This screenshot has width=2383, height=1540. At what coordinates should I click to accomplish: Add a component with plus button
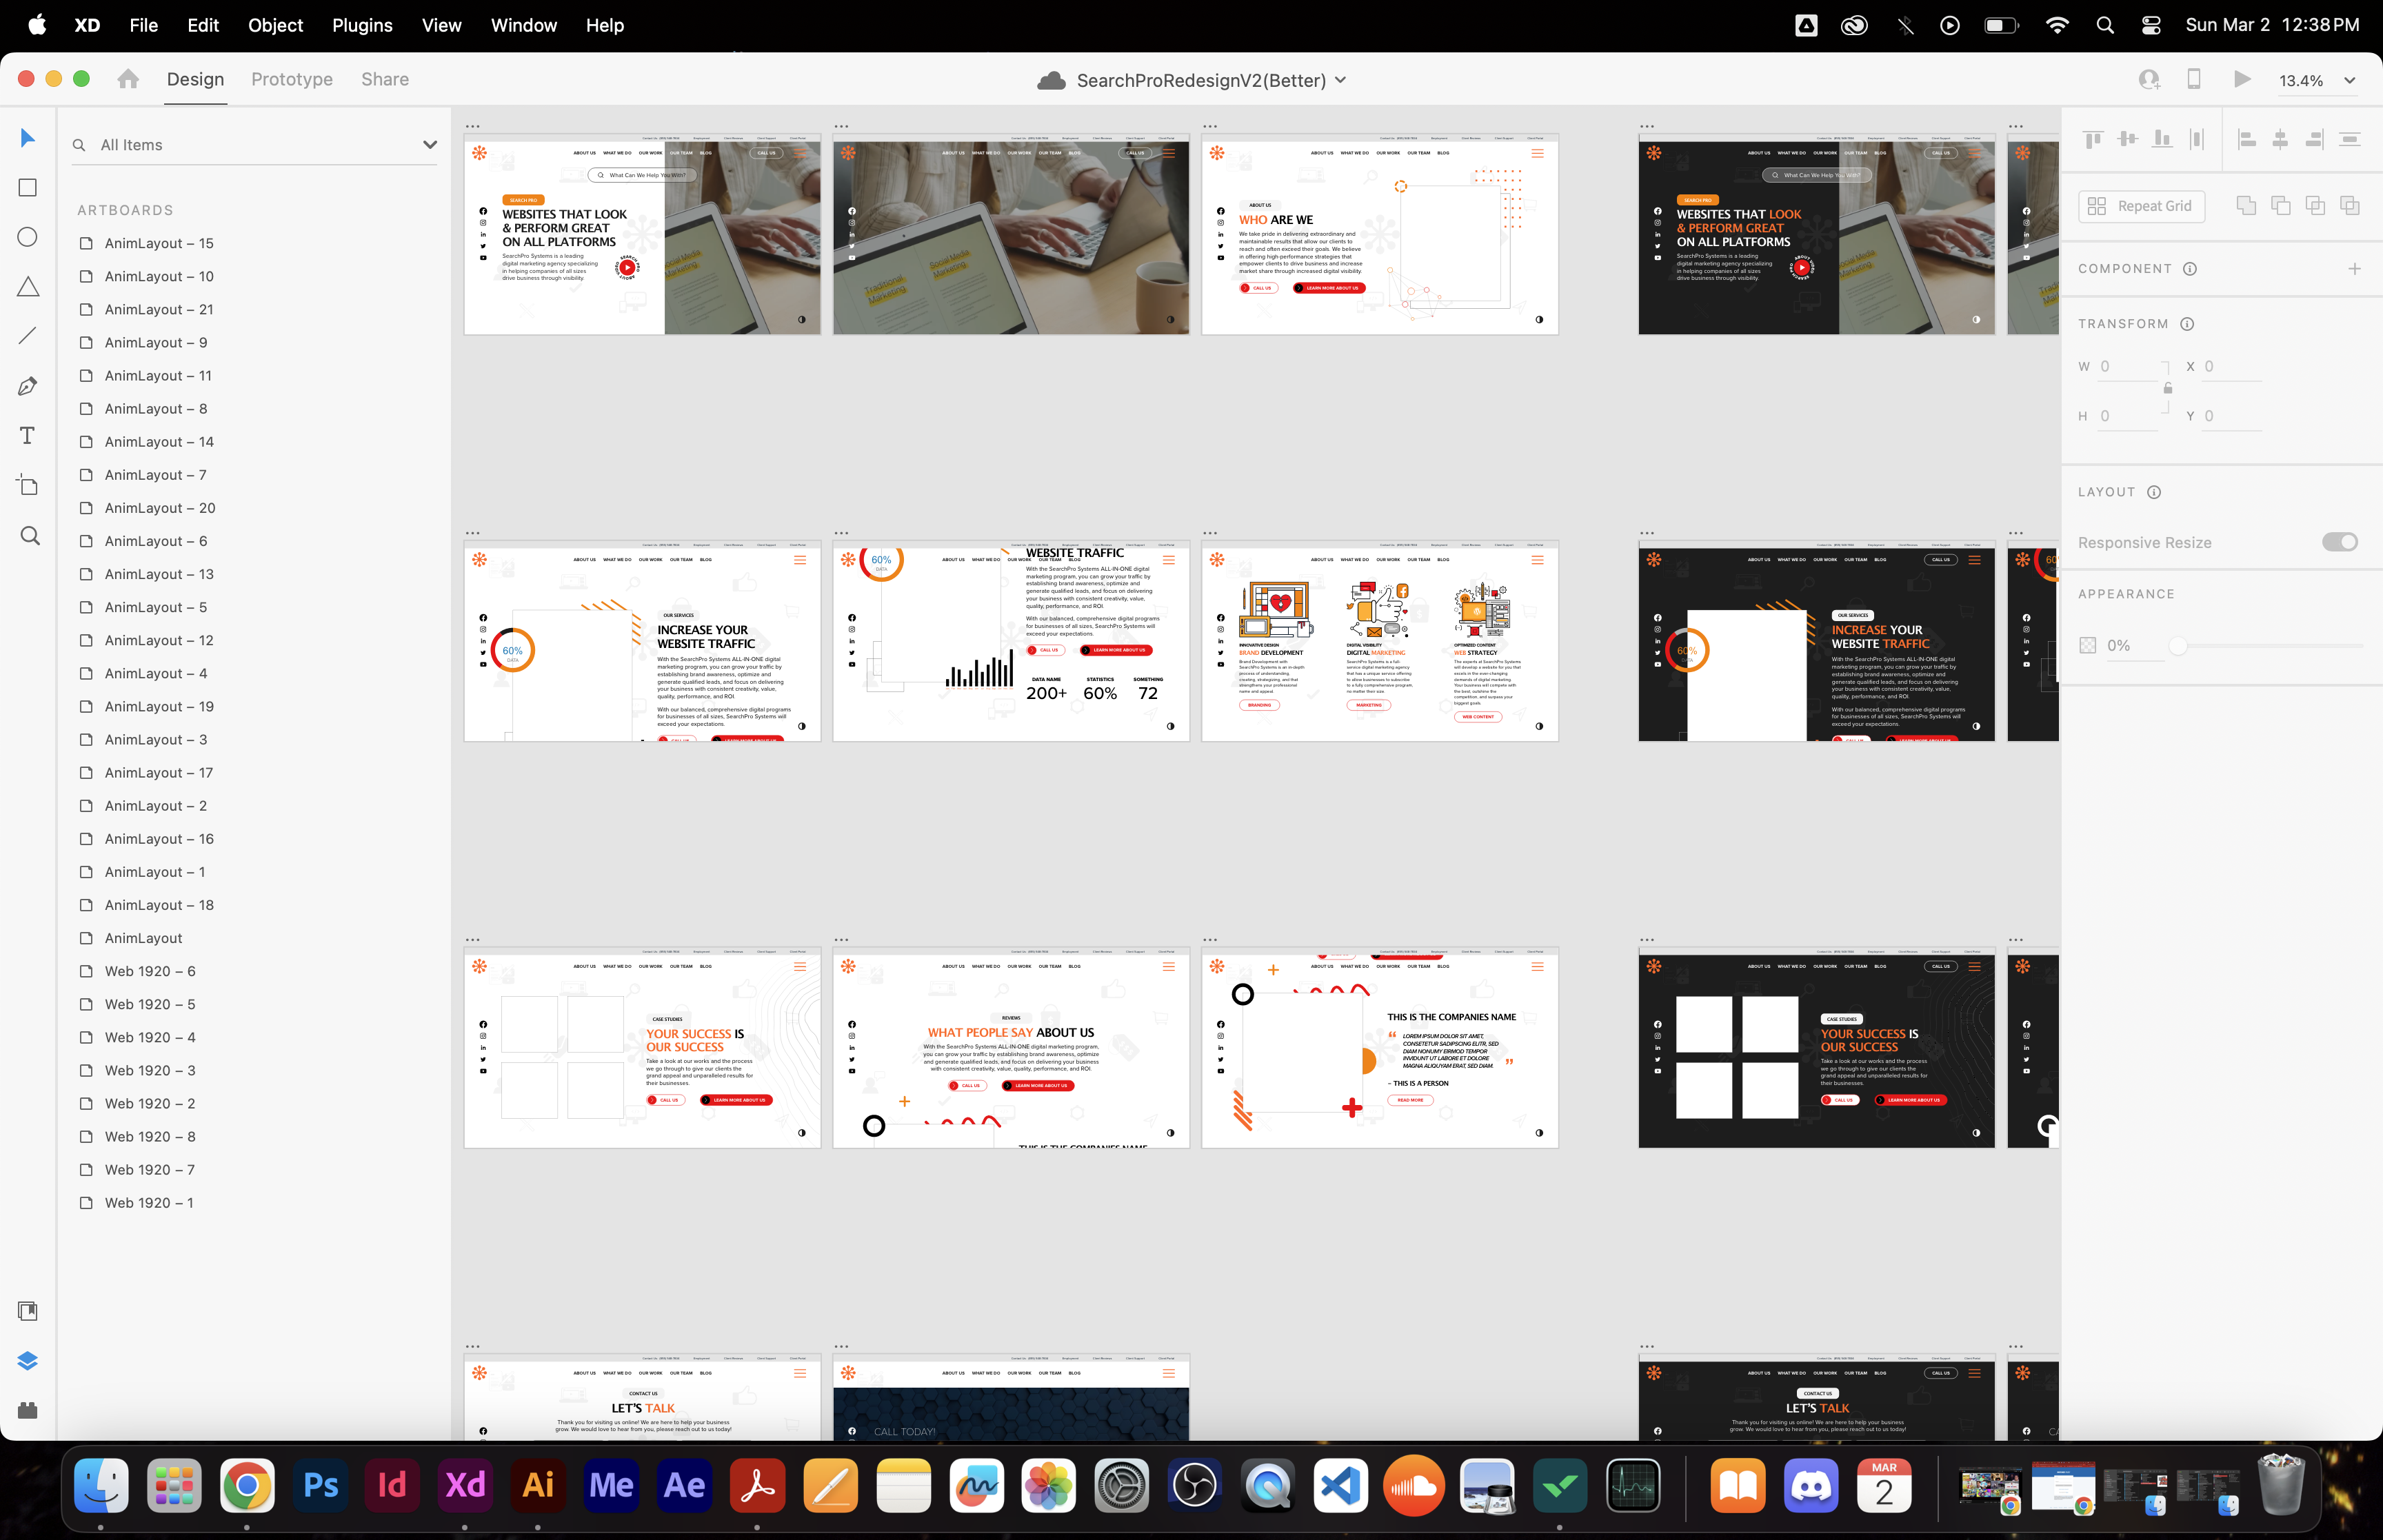[2354, 269]
